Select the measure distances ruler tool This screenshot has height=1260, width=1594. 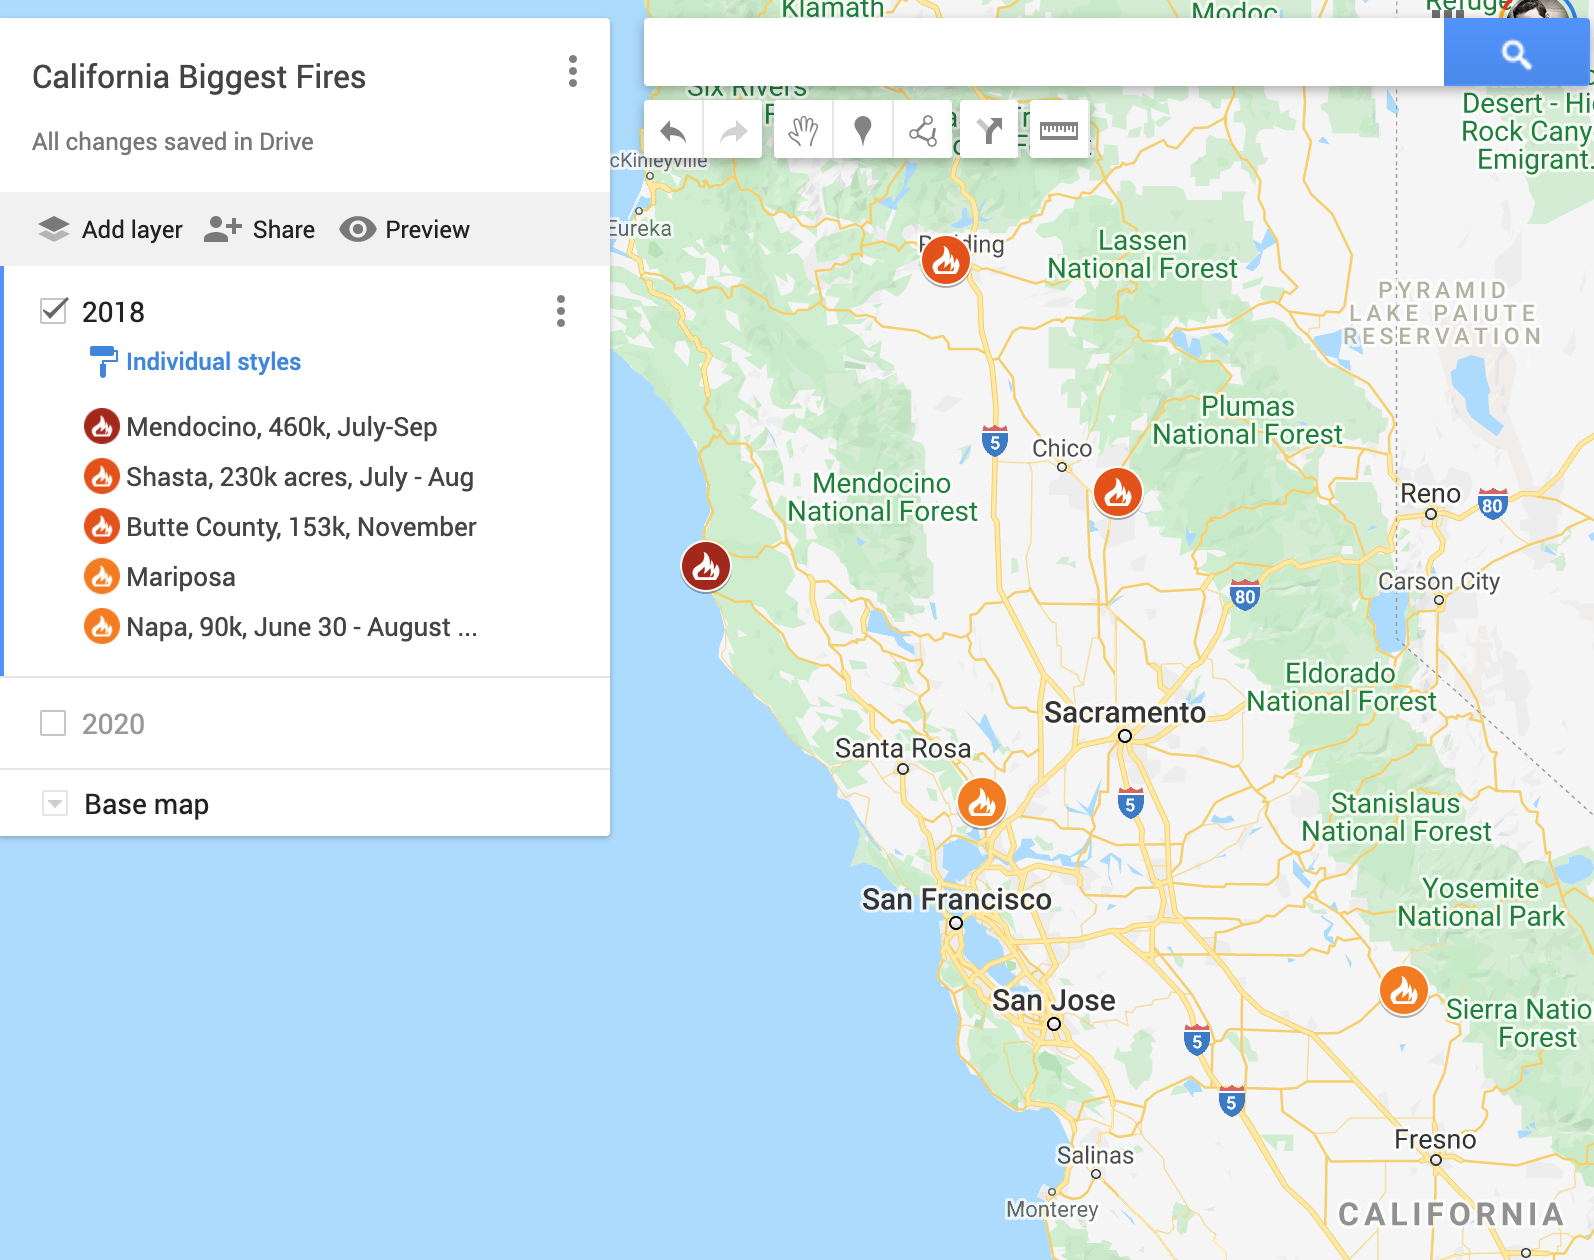(x=1059, y=131)
